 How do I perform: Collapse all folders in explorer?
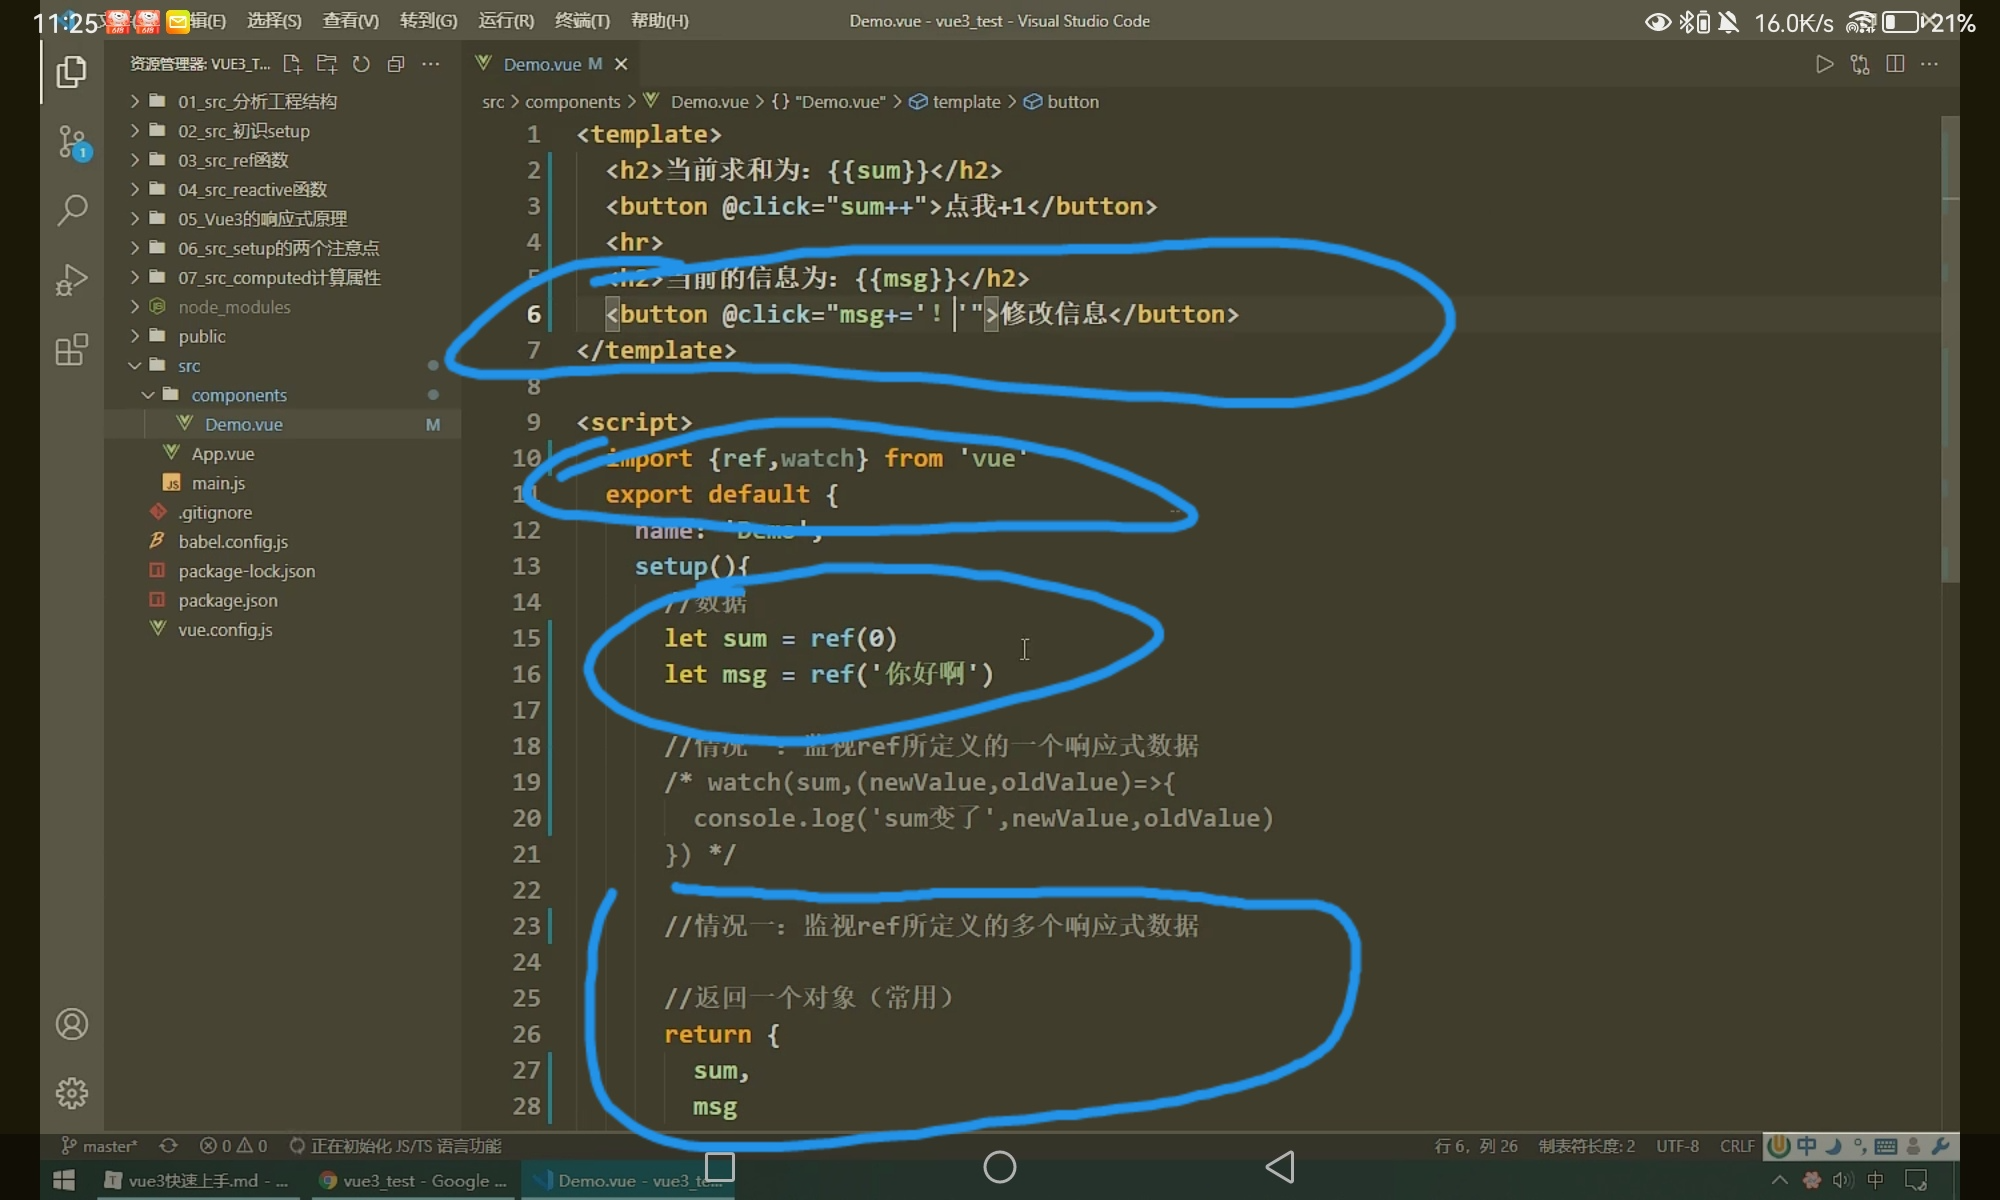[396, 64]
